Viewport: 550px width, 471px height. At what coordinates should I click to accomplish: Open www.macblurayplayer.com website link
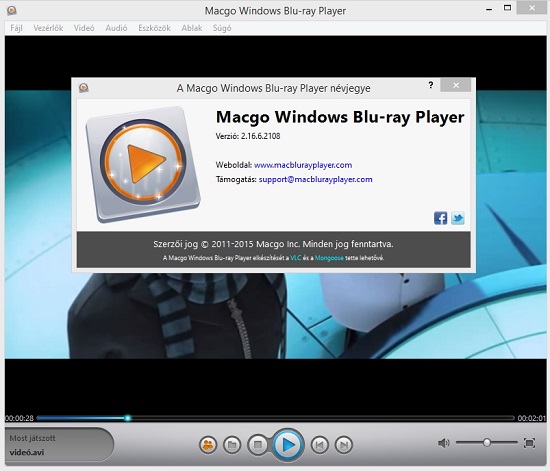(303, 165)
